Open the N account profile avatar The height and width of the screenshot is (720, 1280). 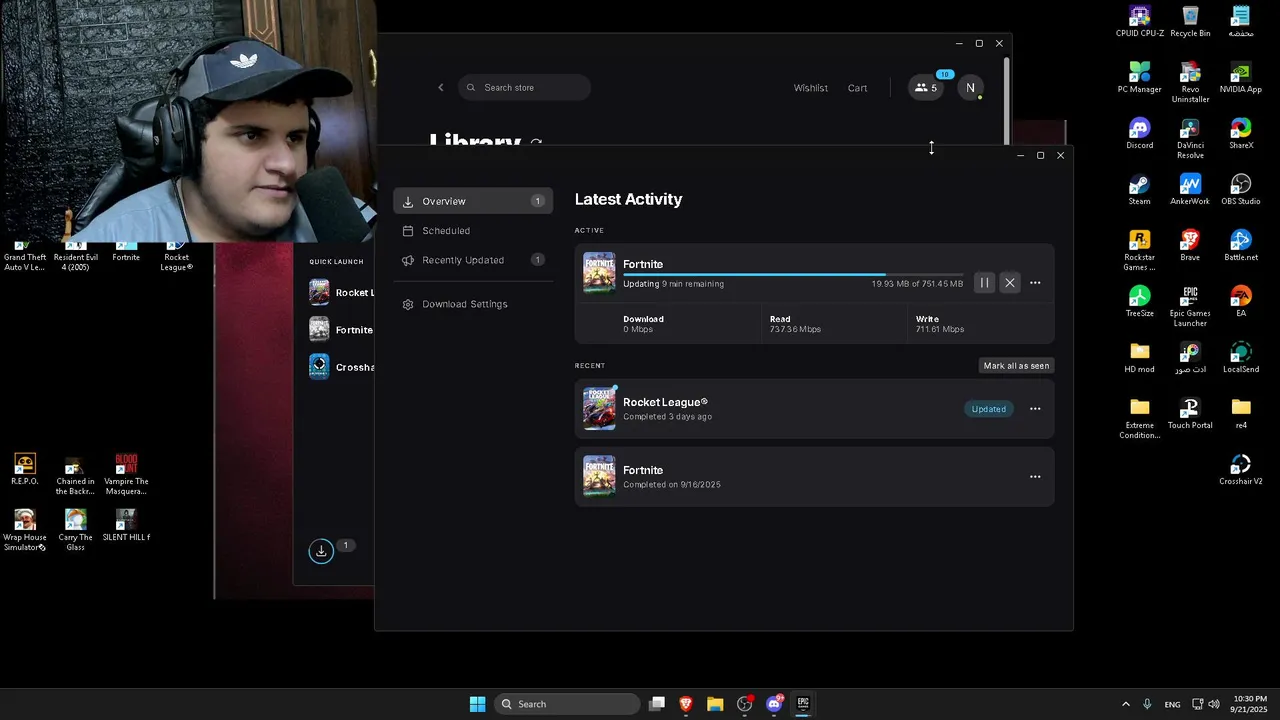point(970,88)
